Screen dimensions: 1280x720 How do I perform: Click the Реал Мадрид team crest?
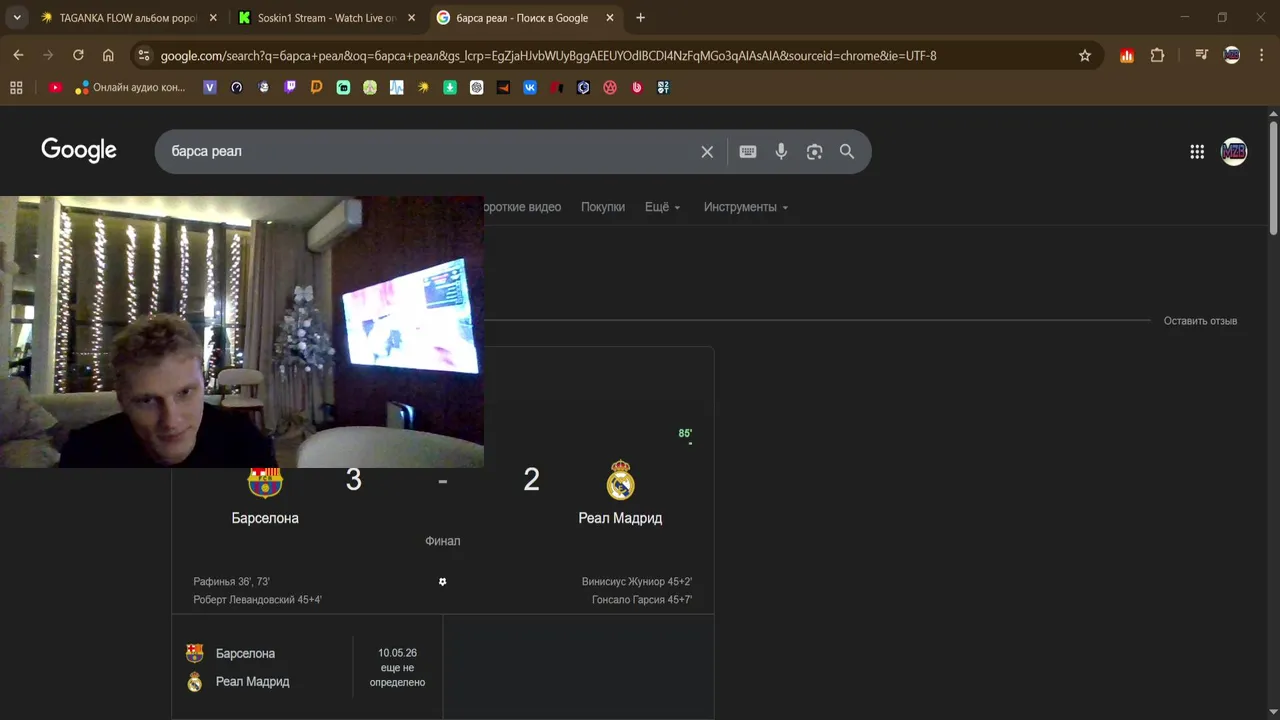point(621,481)
